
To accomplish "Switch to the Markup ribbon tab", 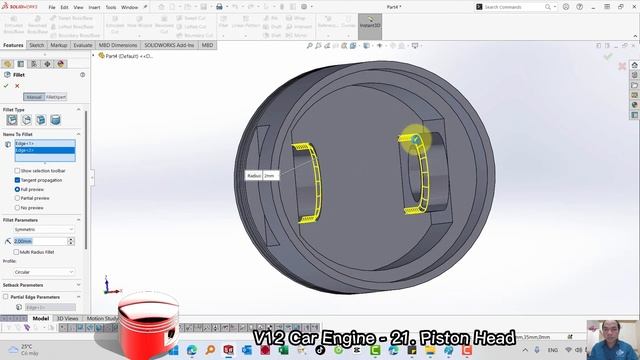I will point(59,45).
